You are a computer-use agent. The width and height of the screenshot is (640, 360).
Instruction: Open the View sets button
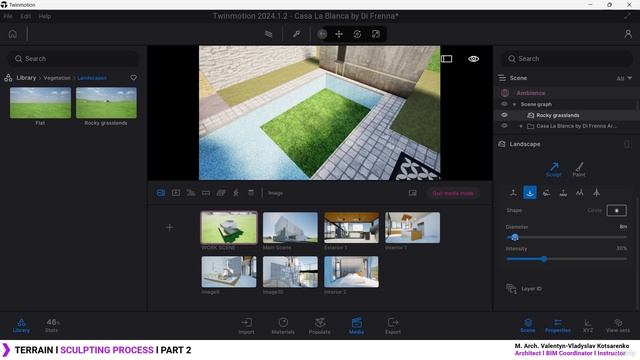(x=618, y=326)
